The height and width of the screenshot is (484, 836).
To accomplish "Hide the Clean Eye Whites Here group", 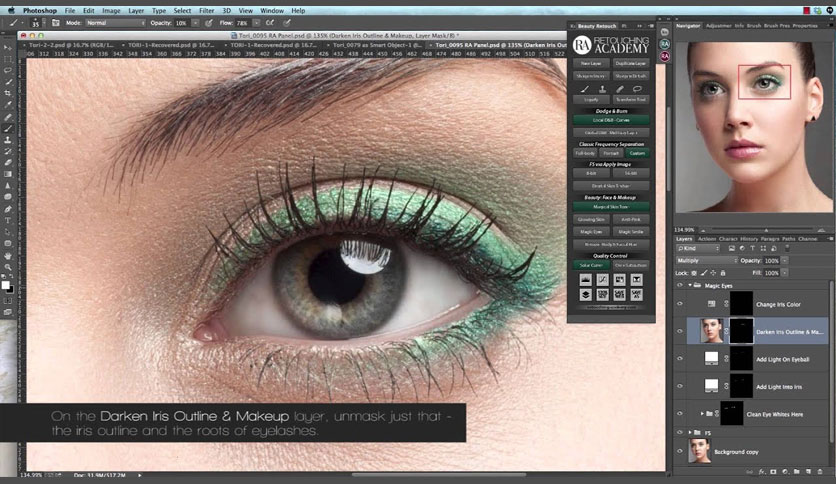I will (x=680, y=414).
